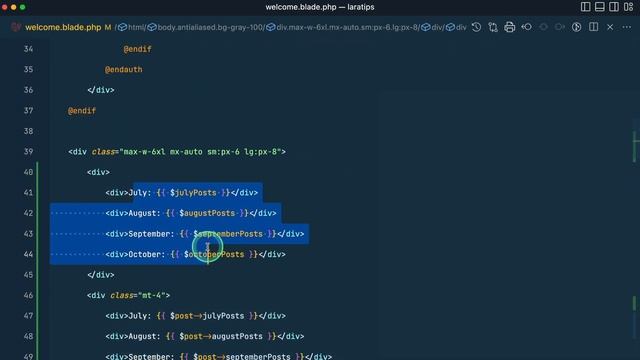Image resolution: width=640 pixels, height=360 pixels.
Task: Open file history timeline clock icon
Action: (x=476, y=27)
